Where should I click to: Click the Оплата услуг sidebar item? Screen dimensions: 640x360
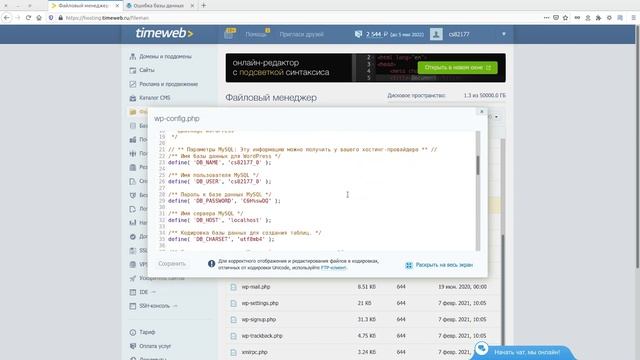coord(155,346)
